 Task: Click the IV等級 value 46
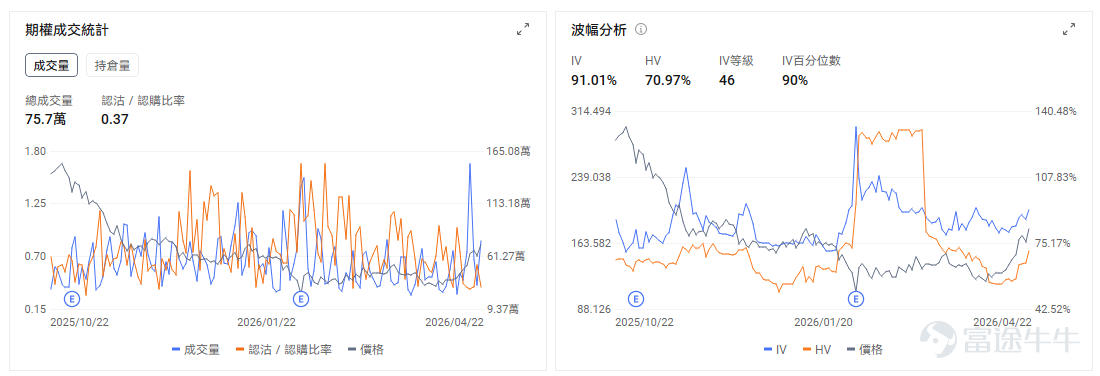tap(727, 81)
